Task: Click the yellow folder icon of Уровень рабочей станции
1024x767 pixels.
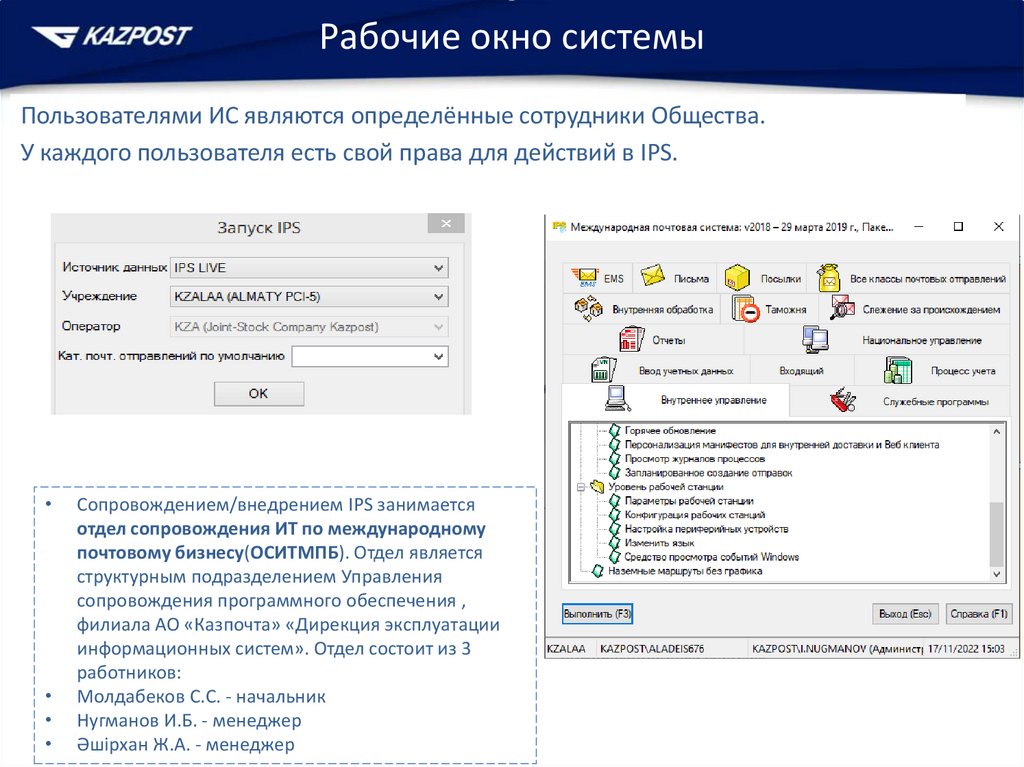Action: coord(597,487)
